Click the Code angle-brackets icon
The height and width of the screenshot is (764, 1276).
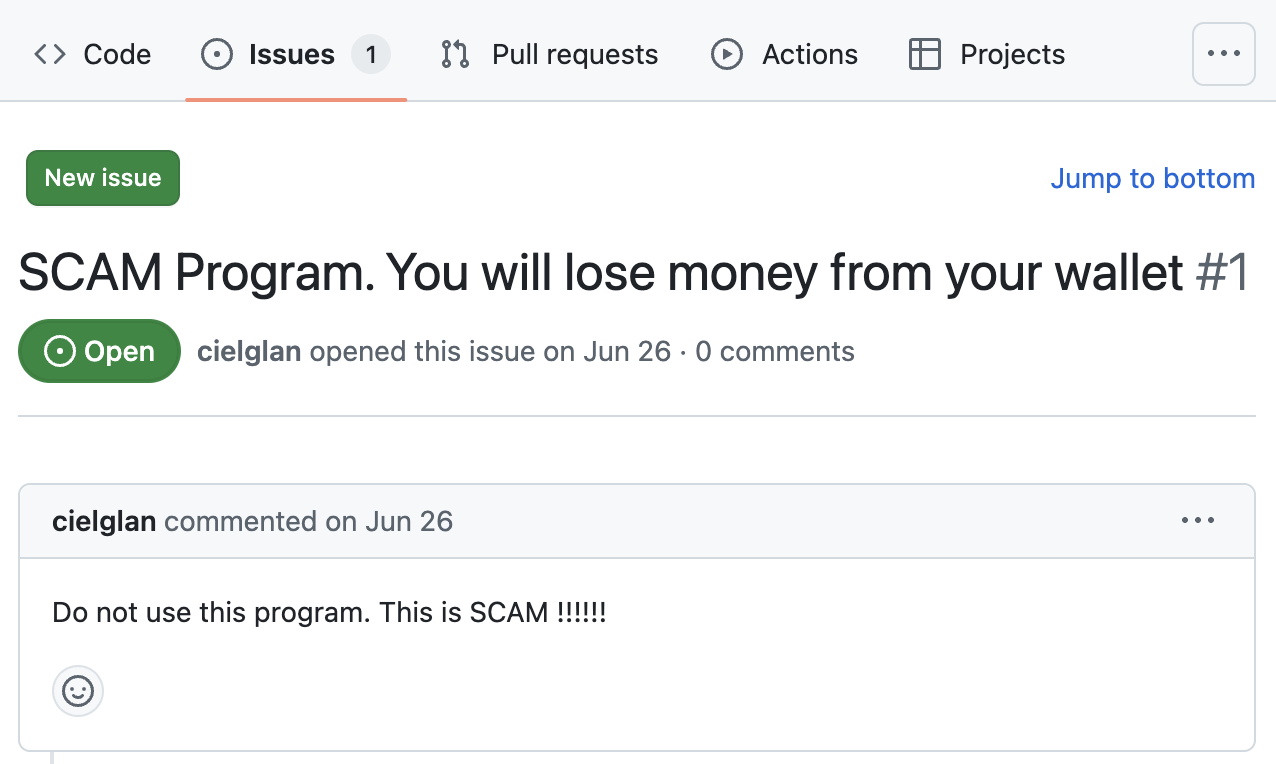pyautogui.click(x=50, y=54)
